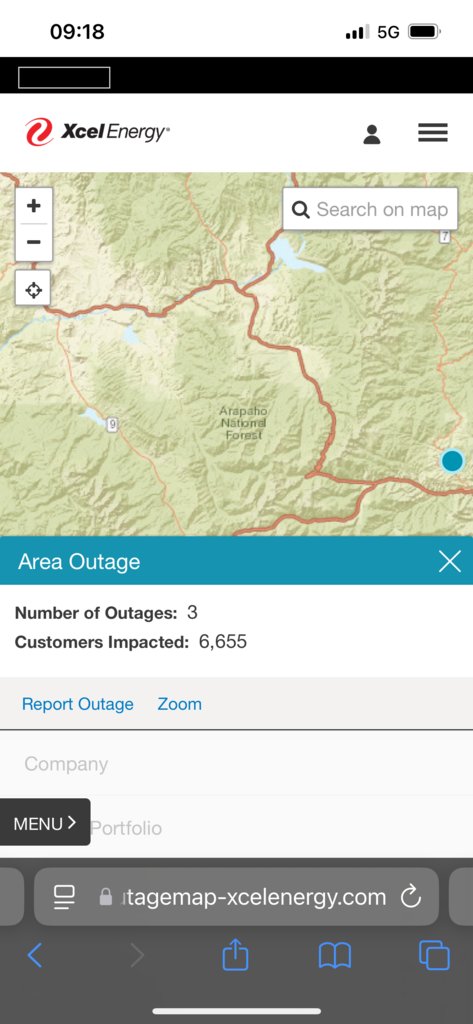Click the Report Outage link

[77, 704]
